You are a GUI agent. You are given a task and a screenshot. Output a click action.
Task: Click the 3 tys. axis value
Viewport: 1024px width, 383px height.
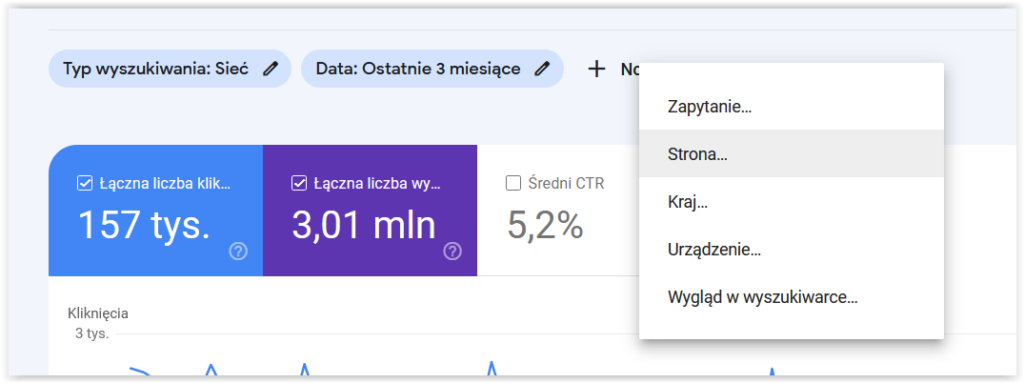(x=92, y=334)
